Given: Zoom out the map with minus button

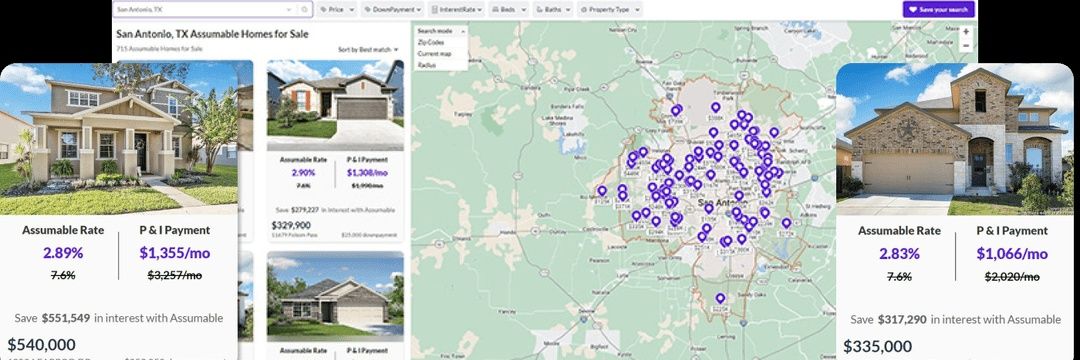Looking at the screenshot, I should click(x=966, y=45).
